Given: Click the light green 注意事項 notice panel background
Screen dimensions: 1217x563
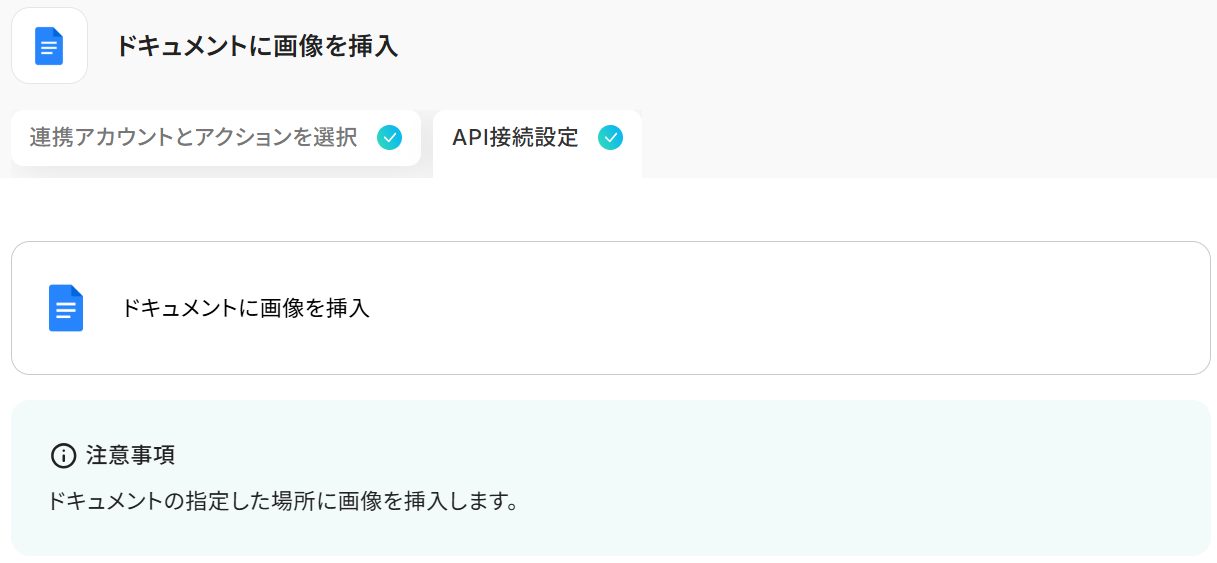Looking at the screenshot, I should pyautogui.click(x=850, y=470).
